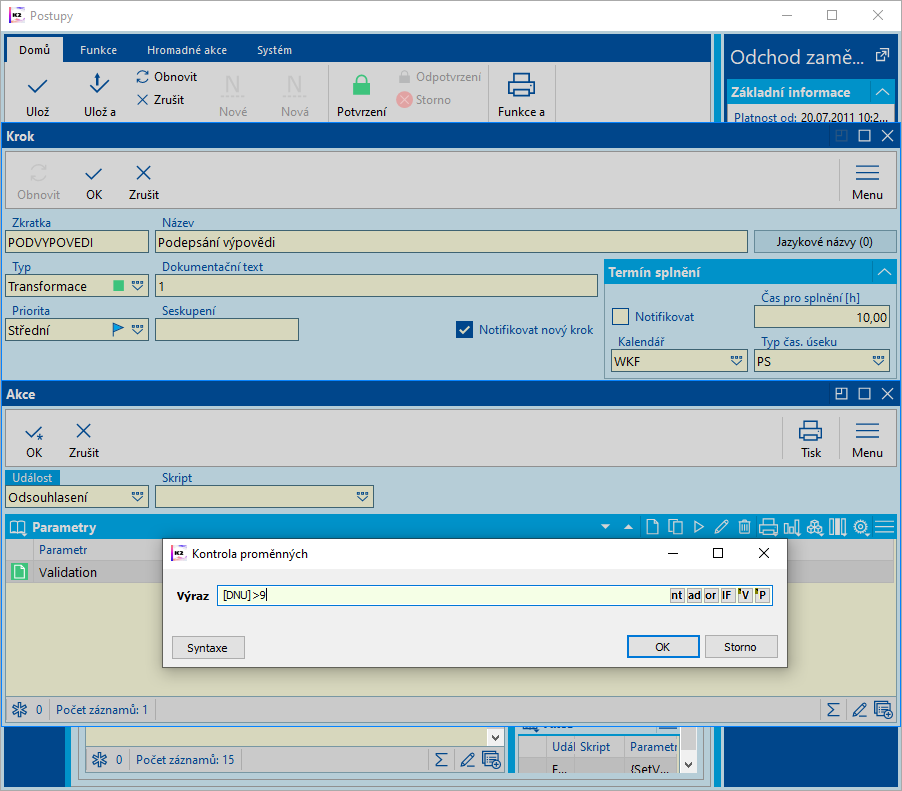The width and height of the screenshot is (902, 791).
Task: Click Zrušit in the main ribbon
Action: pos(160,100)
